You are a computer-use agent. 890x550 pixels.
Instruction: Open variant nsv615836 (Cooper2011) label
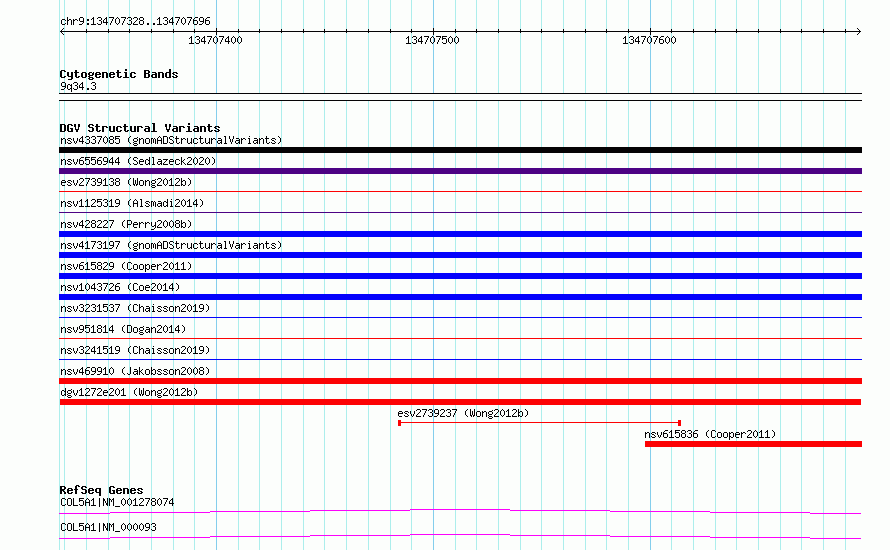(x=710, y=434)
